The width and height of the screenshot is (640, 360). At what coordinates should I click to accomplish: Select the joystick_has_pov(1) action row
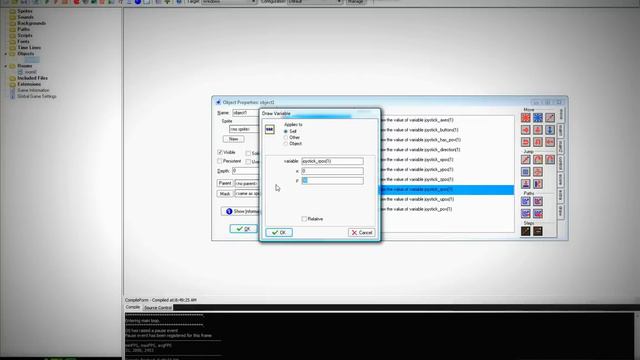click(446, 140)
